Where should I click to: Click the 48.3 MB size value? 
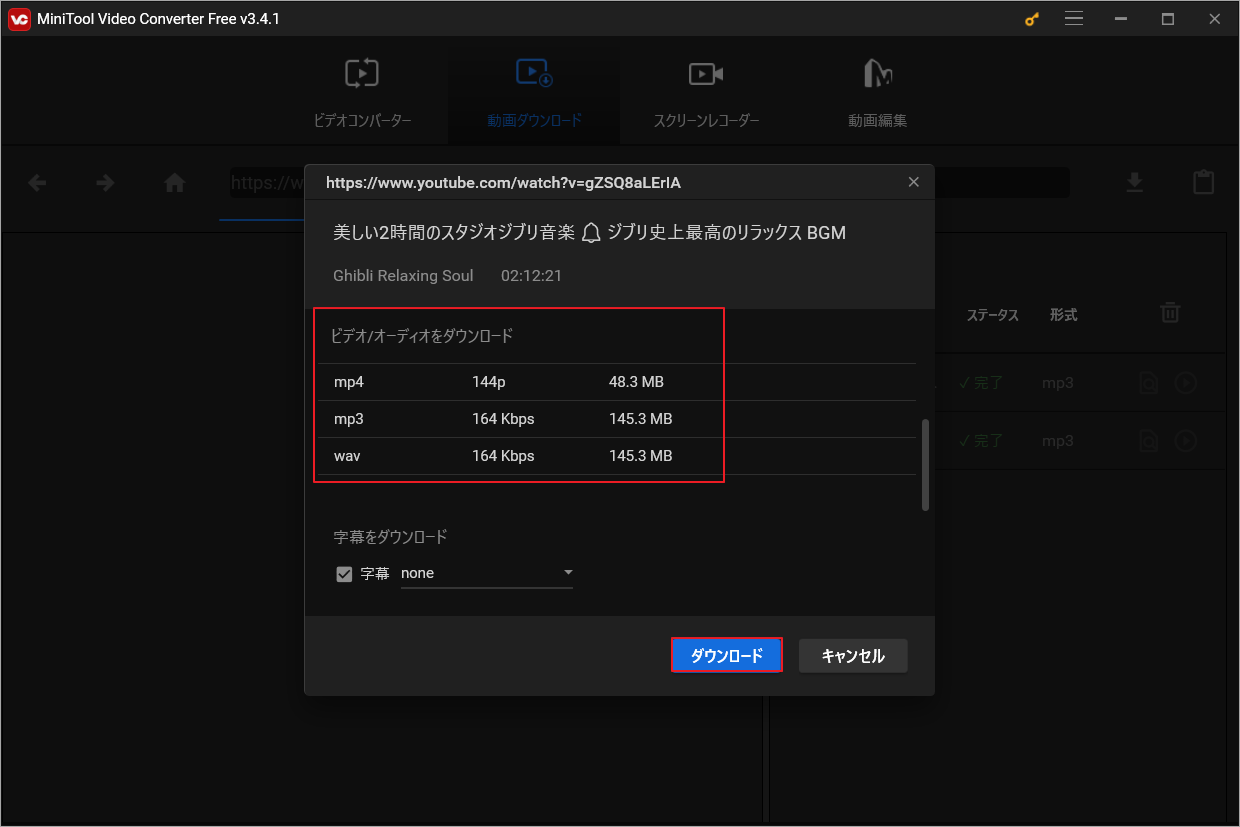(x=636, y=382)
